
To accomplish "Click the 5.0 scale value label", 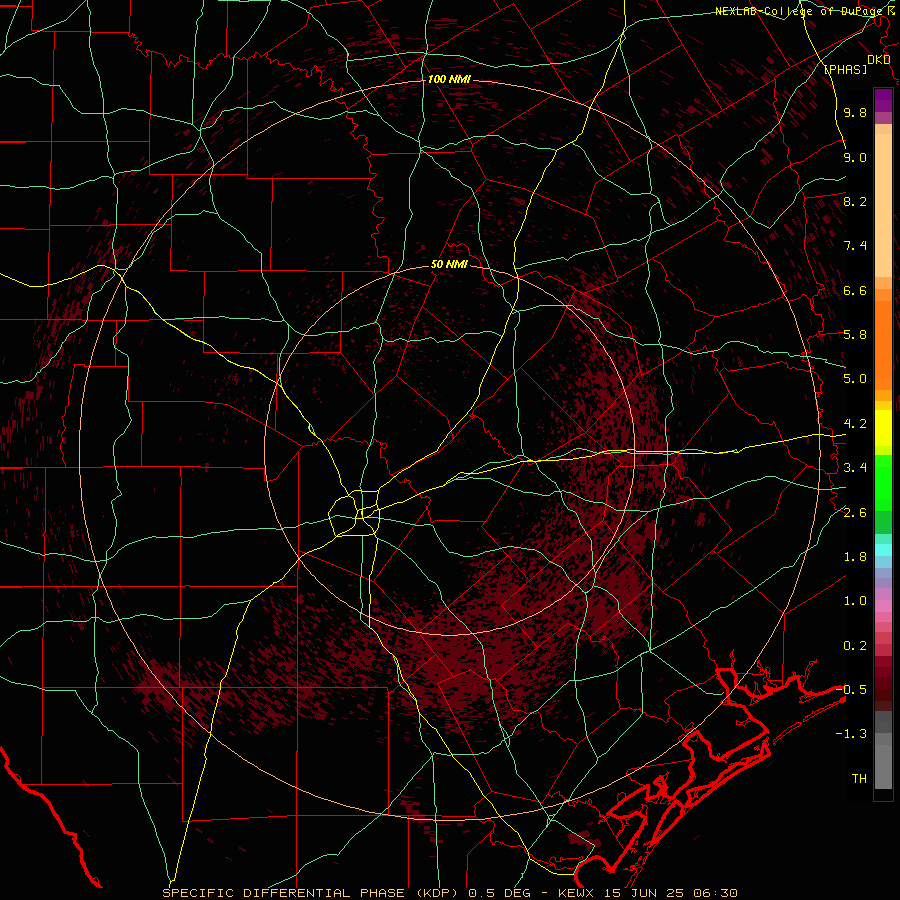I will tap(855, 379).
